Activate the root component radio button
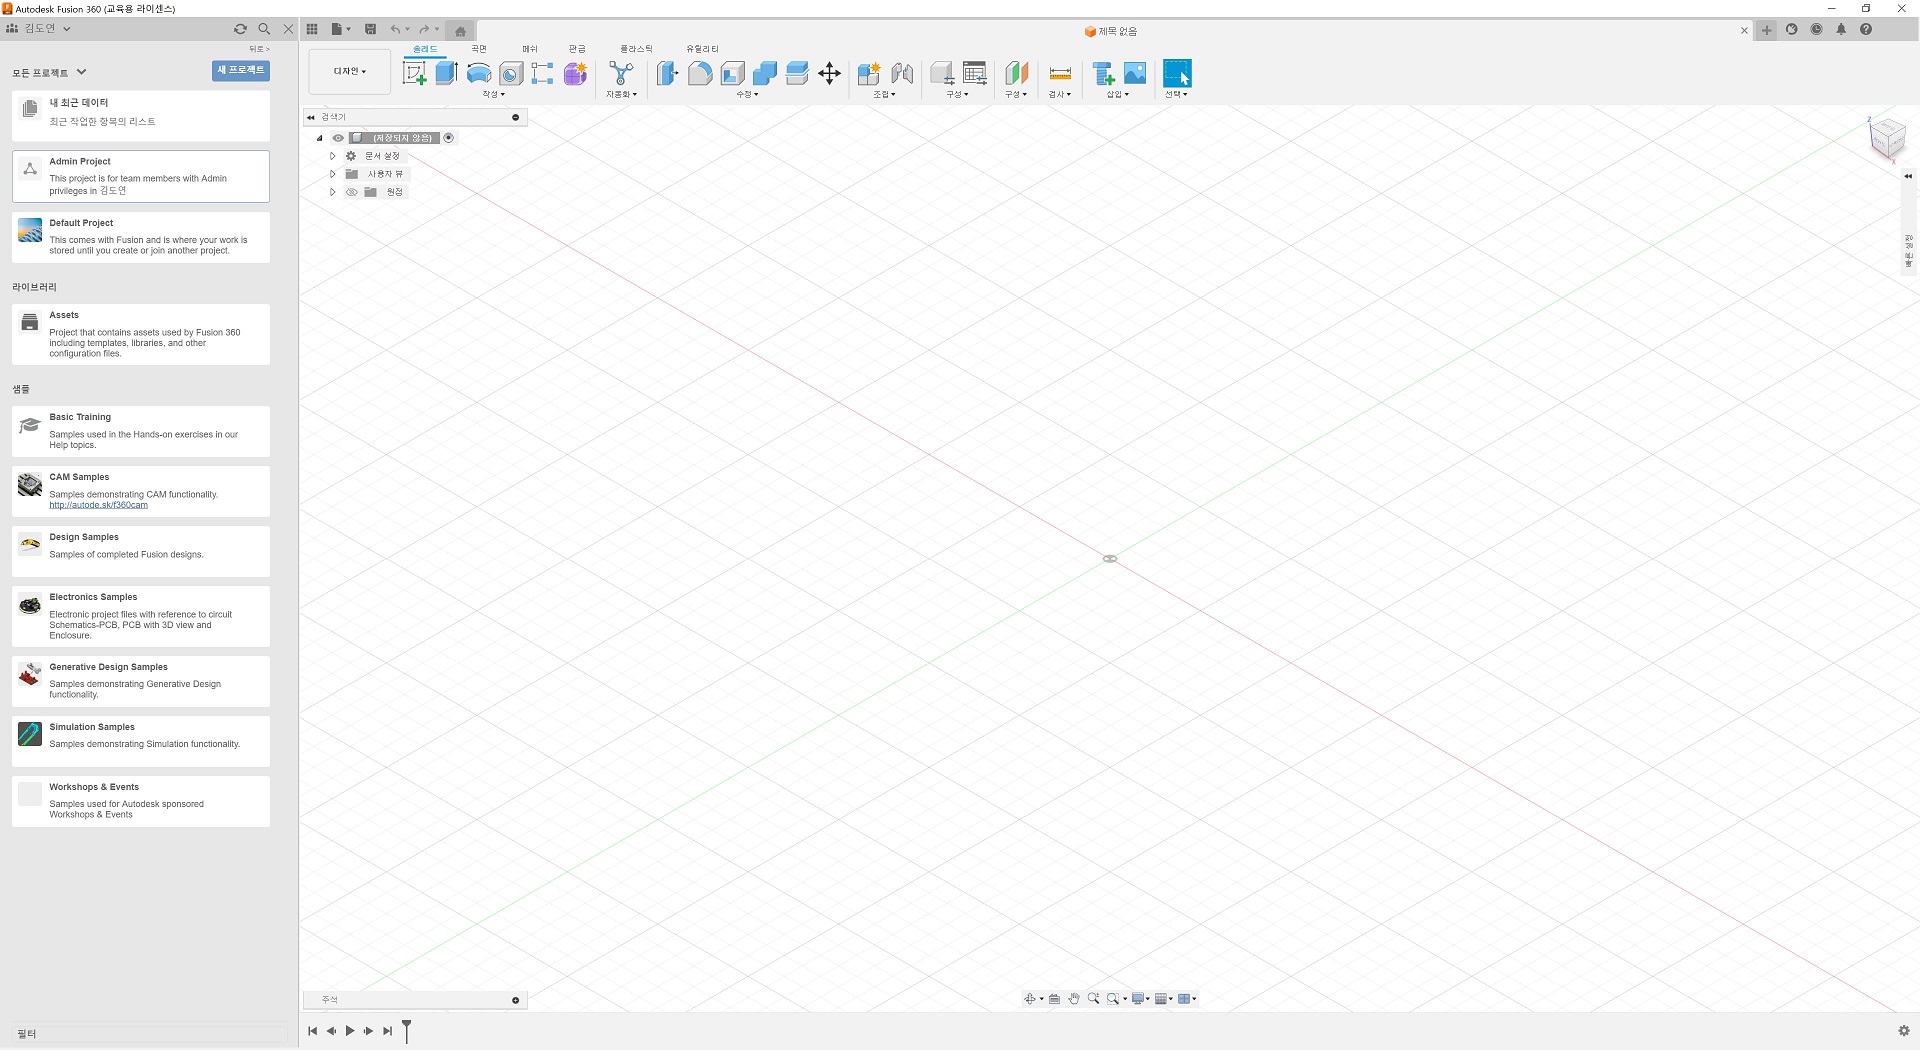The image size is (1920, 1050). point(449,138)
